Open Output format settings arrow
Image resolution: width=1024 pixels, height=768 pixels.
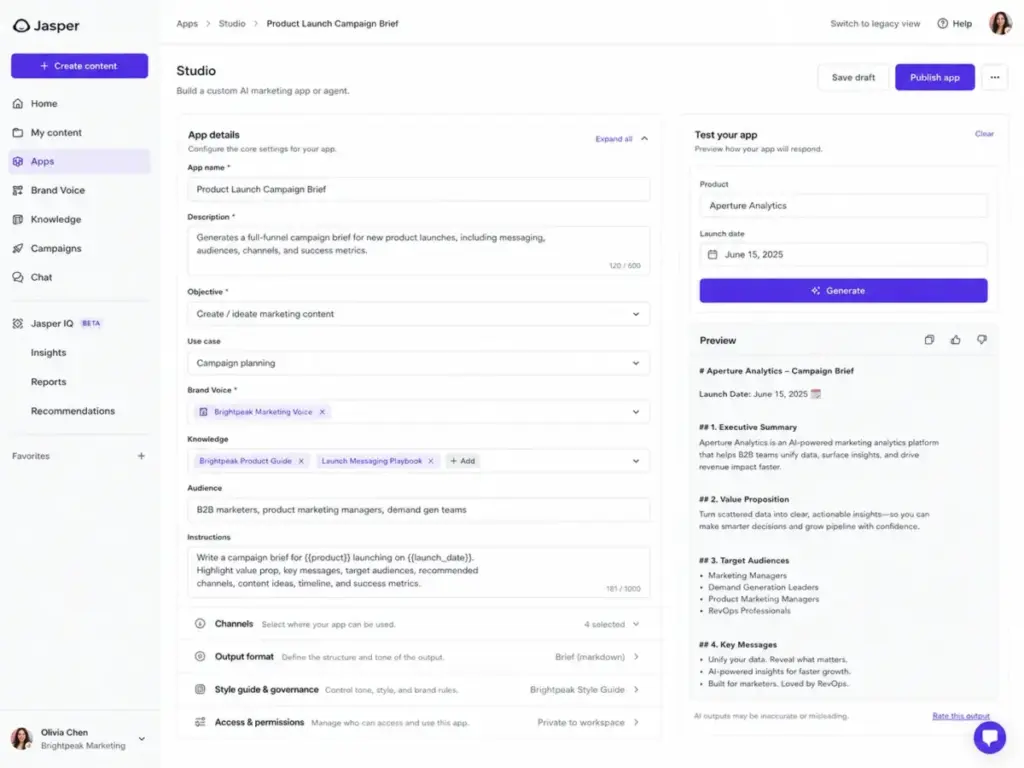pyautogui.click(x=636, y=656)
